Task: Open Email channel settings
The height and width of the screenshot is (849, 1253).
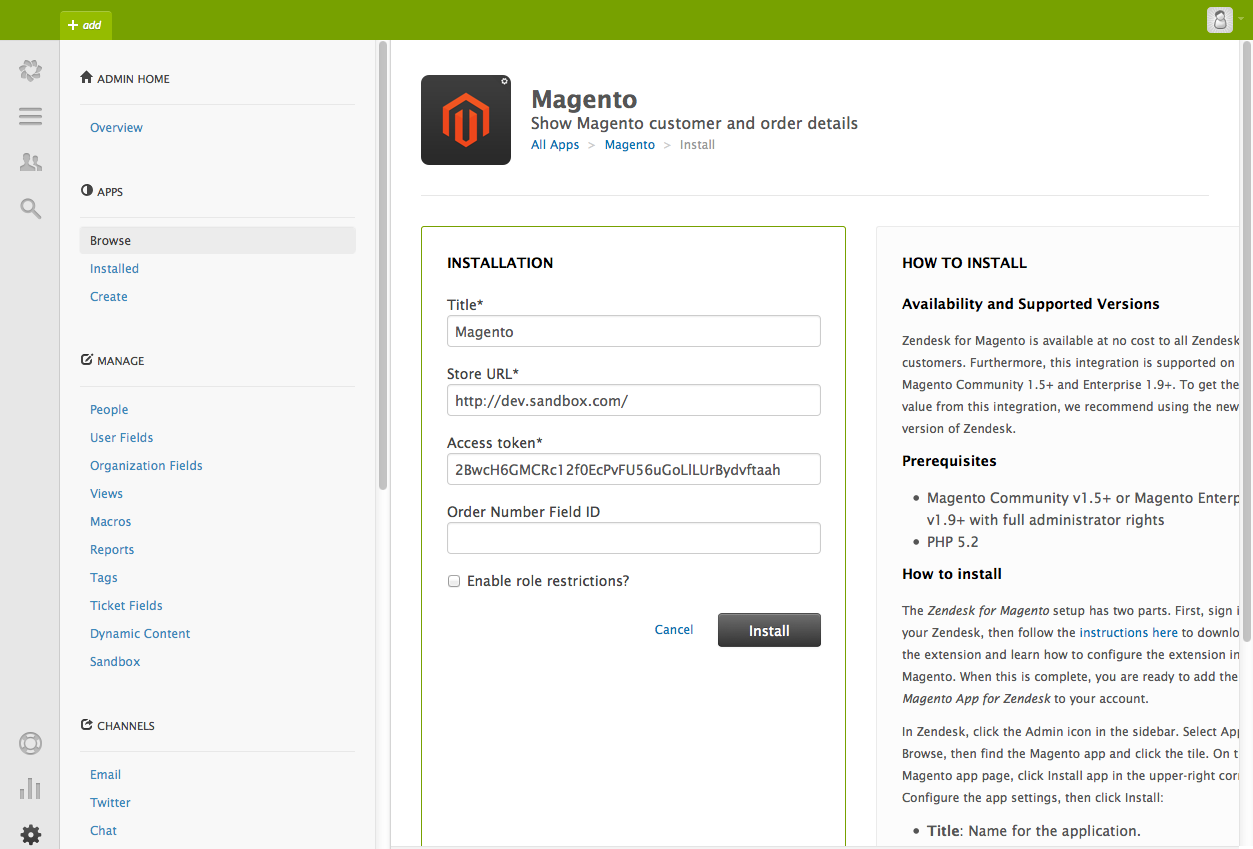Action: pos(105,775)
